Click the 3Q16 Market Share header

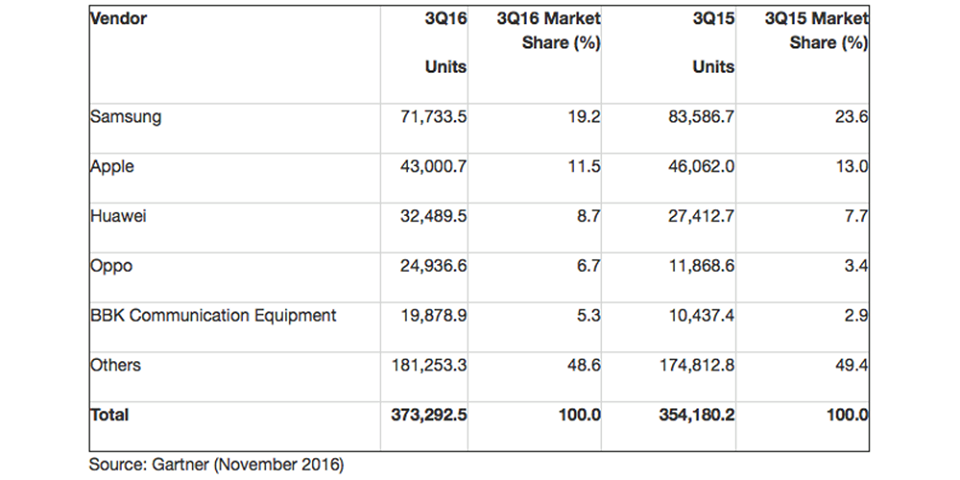tap(548, 31)
